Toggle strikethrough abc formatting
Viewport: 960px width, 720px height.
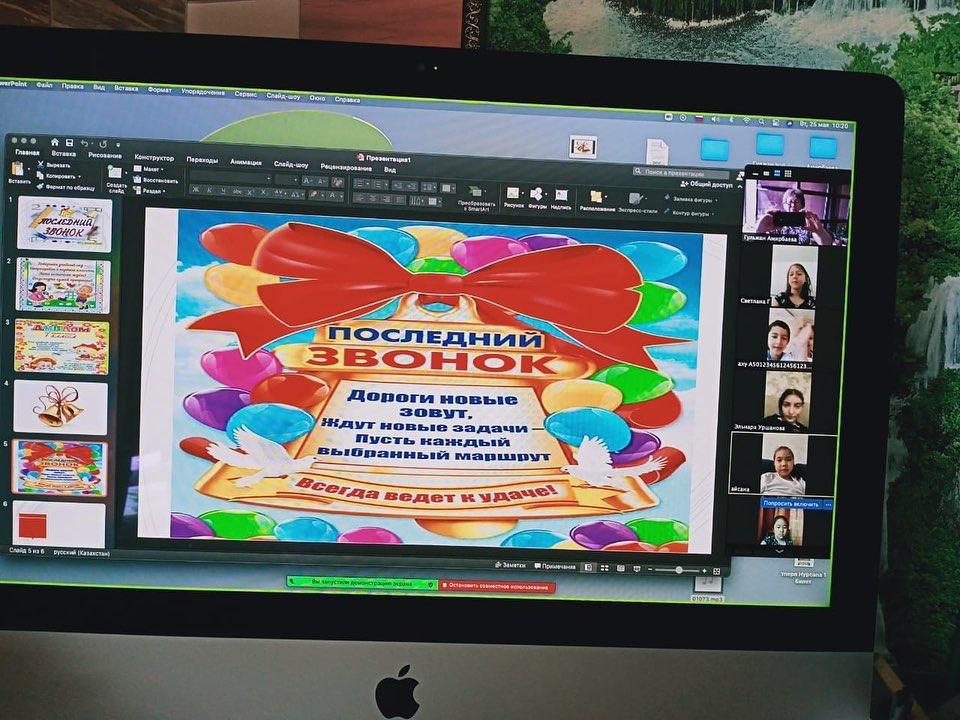pyautogui.click(x=237, y=192)
